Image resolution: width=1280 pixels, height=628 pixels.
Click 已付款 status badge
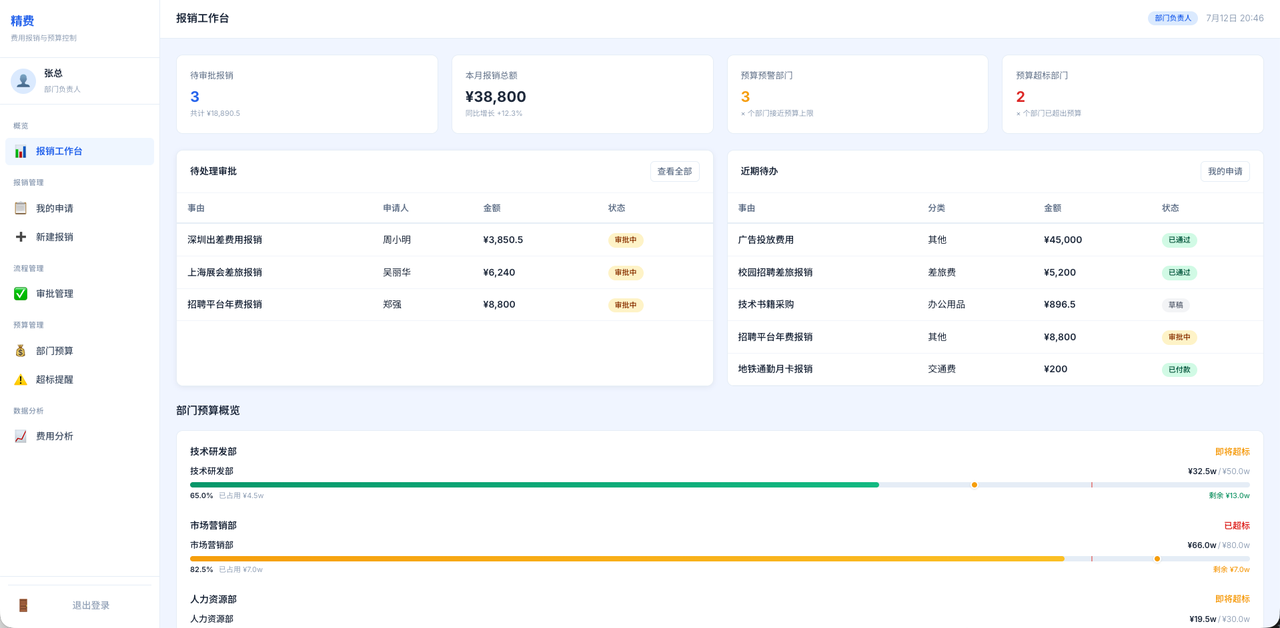[1179, 369]
